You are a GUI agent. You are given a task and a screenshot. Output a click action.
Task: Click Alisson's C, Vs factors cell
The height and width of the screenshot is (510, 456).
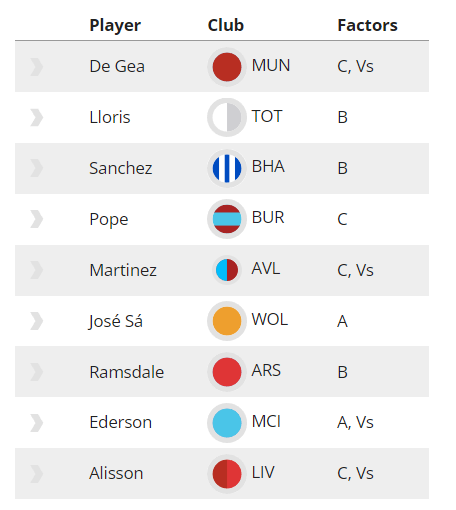[x=355, y=473]
